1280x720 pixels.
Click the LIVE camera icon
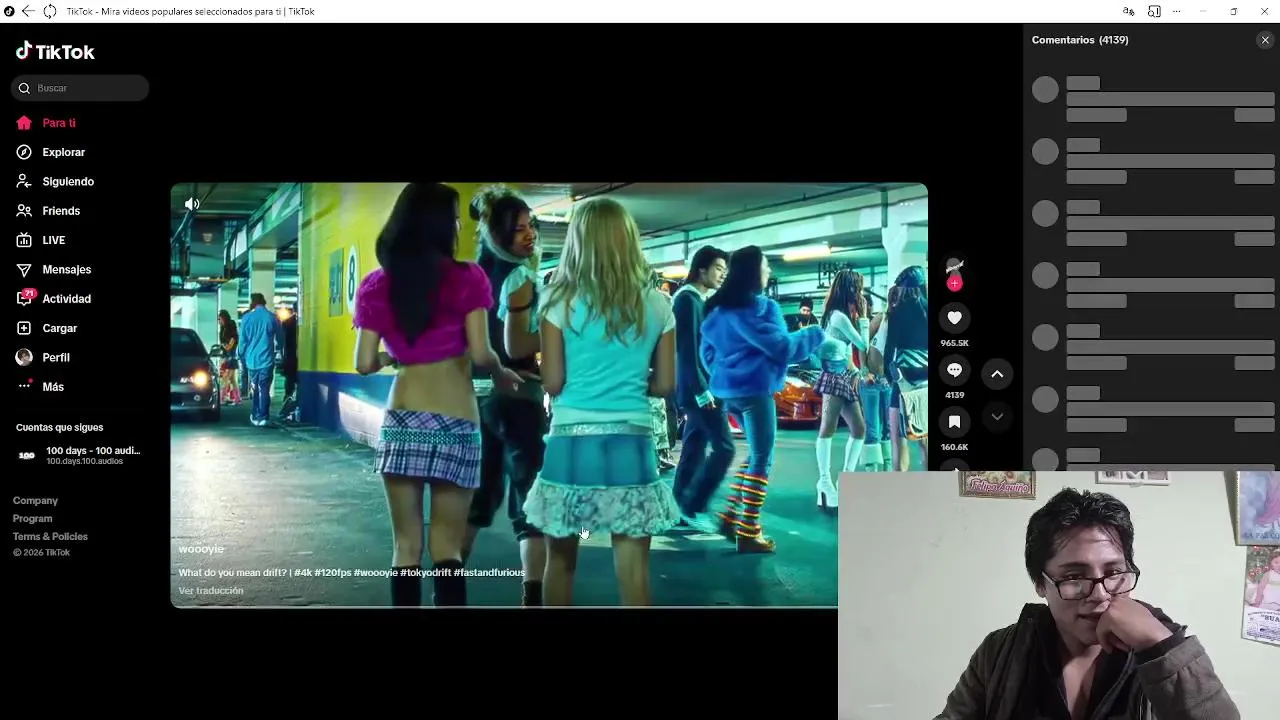pyautogui.click(x=24, y=240)
